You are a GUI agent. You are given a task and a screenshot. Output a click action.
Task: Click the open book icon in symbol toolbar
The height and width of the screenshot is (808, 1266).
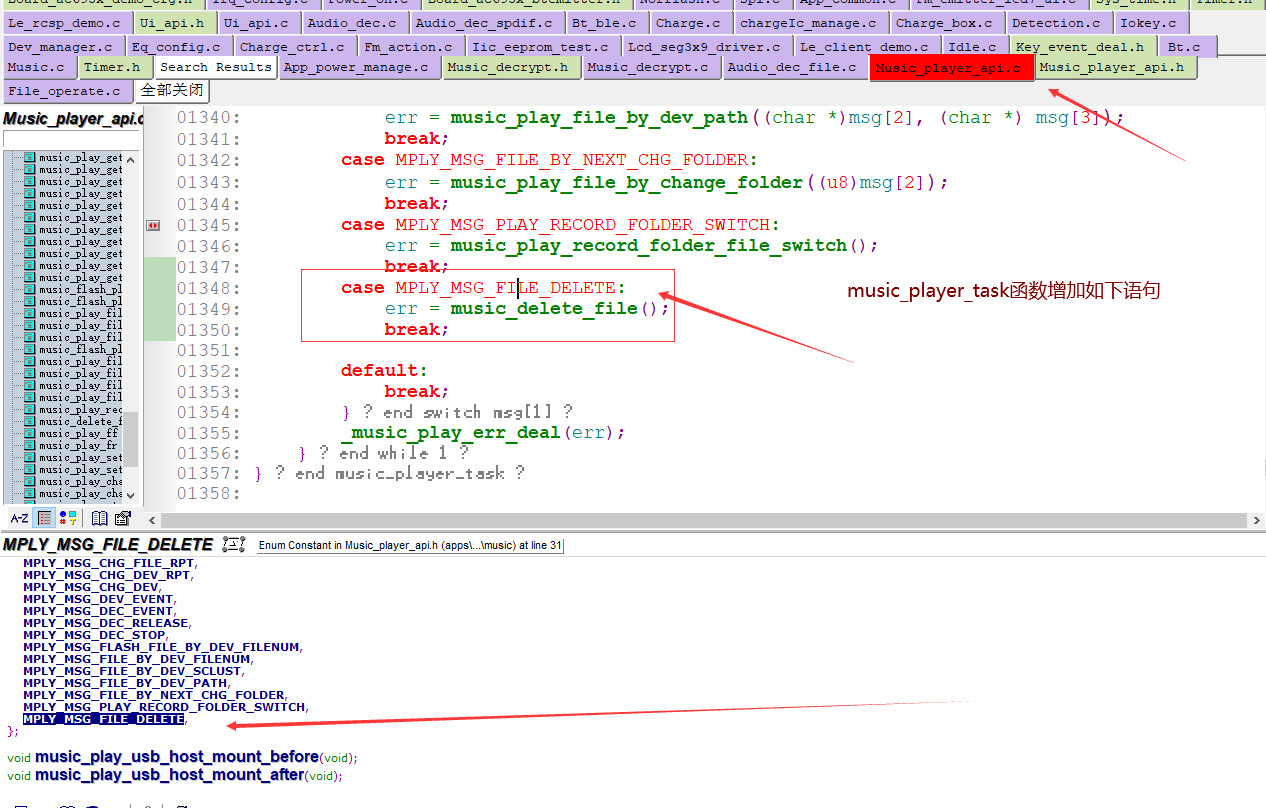coord(100,518)
